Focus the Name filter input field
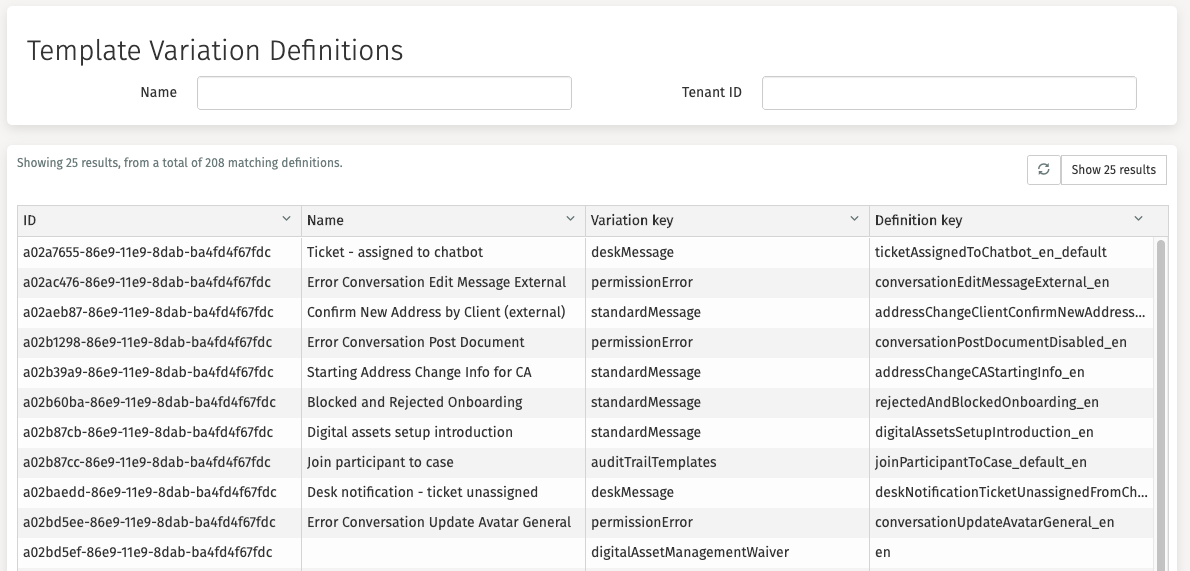This screenshot has height=571, width=1190. click(x=384, y=93)
